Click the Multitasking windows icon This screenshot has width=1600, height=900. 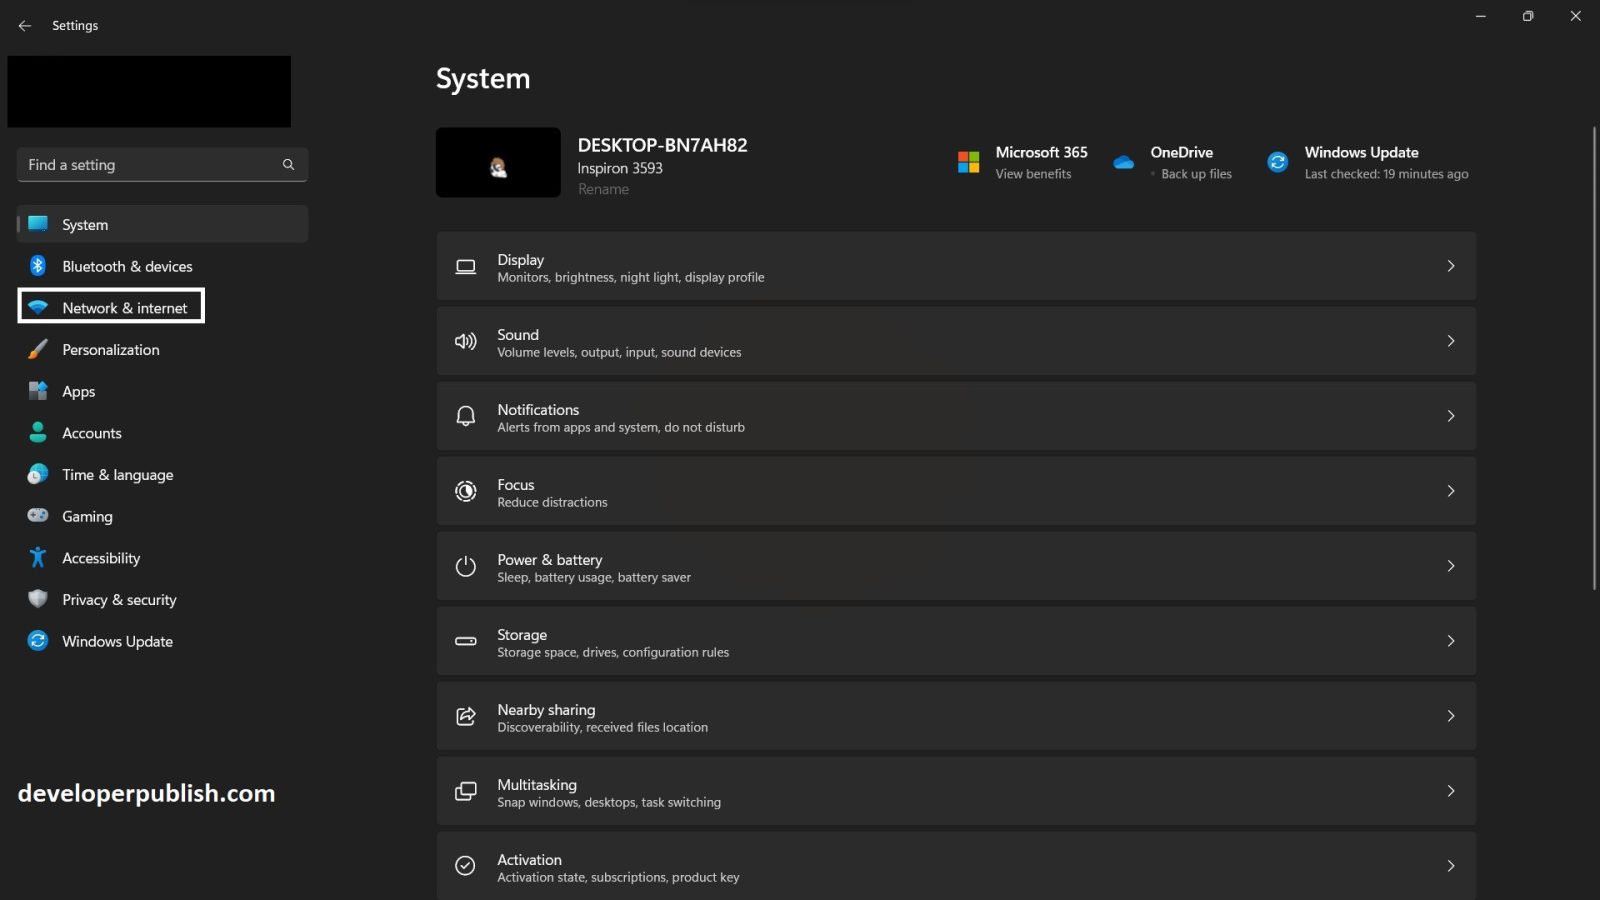click(x=466, y=791)
